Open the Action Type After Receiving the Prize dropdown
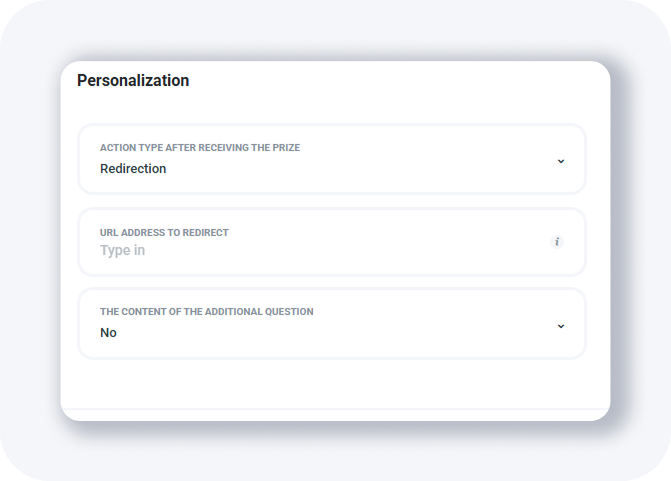 [331, 159]
